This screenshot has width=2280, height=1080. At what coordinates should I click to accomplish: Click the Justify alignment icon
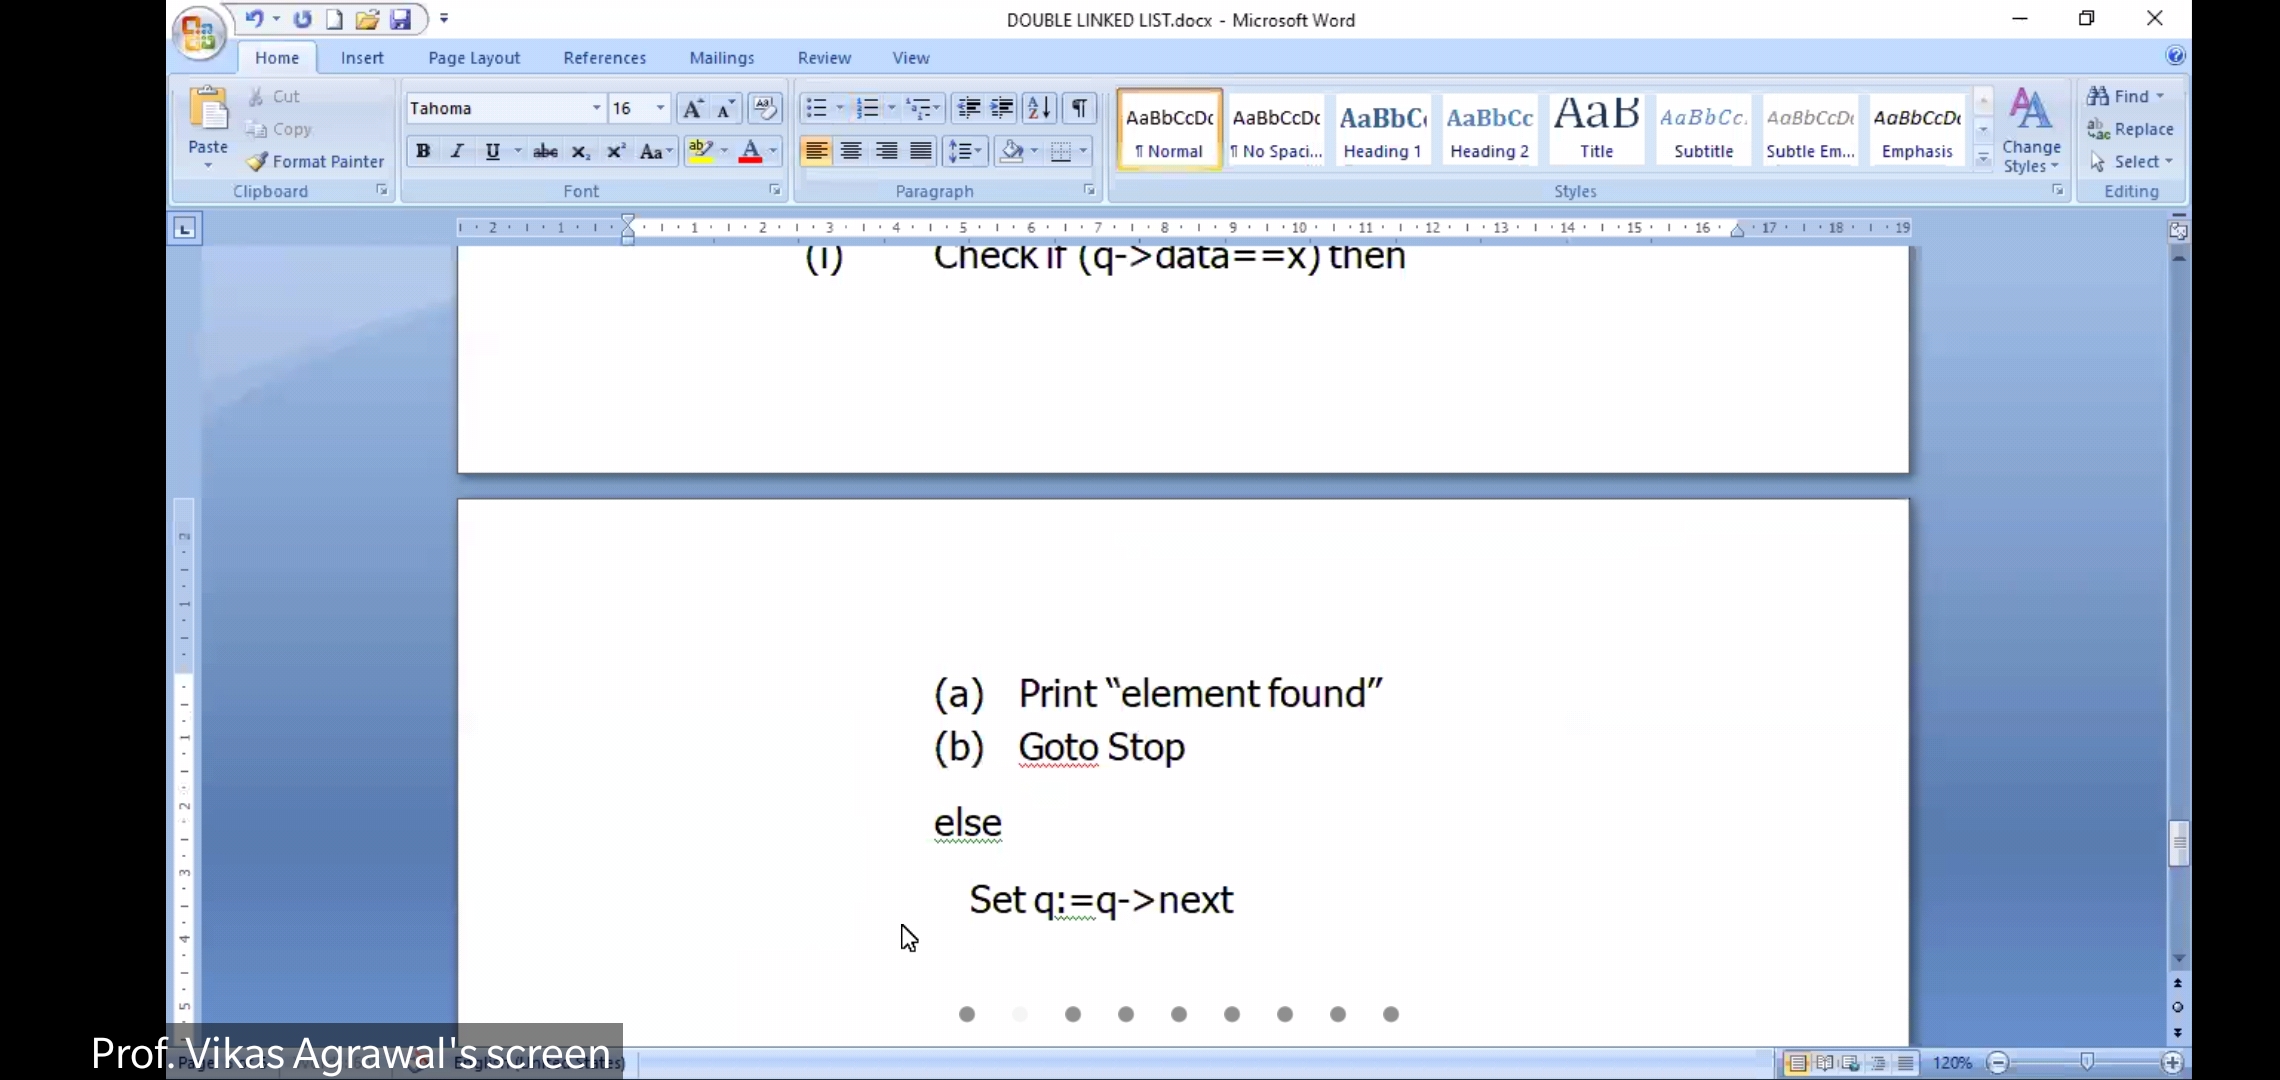point(921,151)
